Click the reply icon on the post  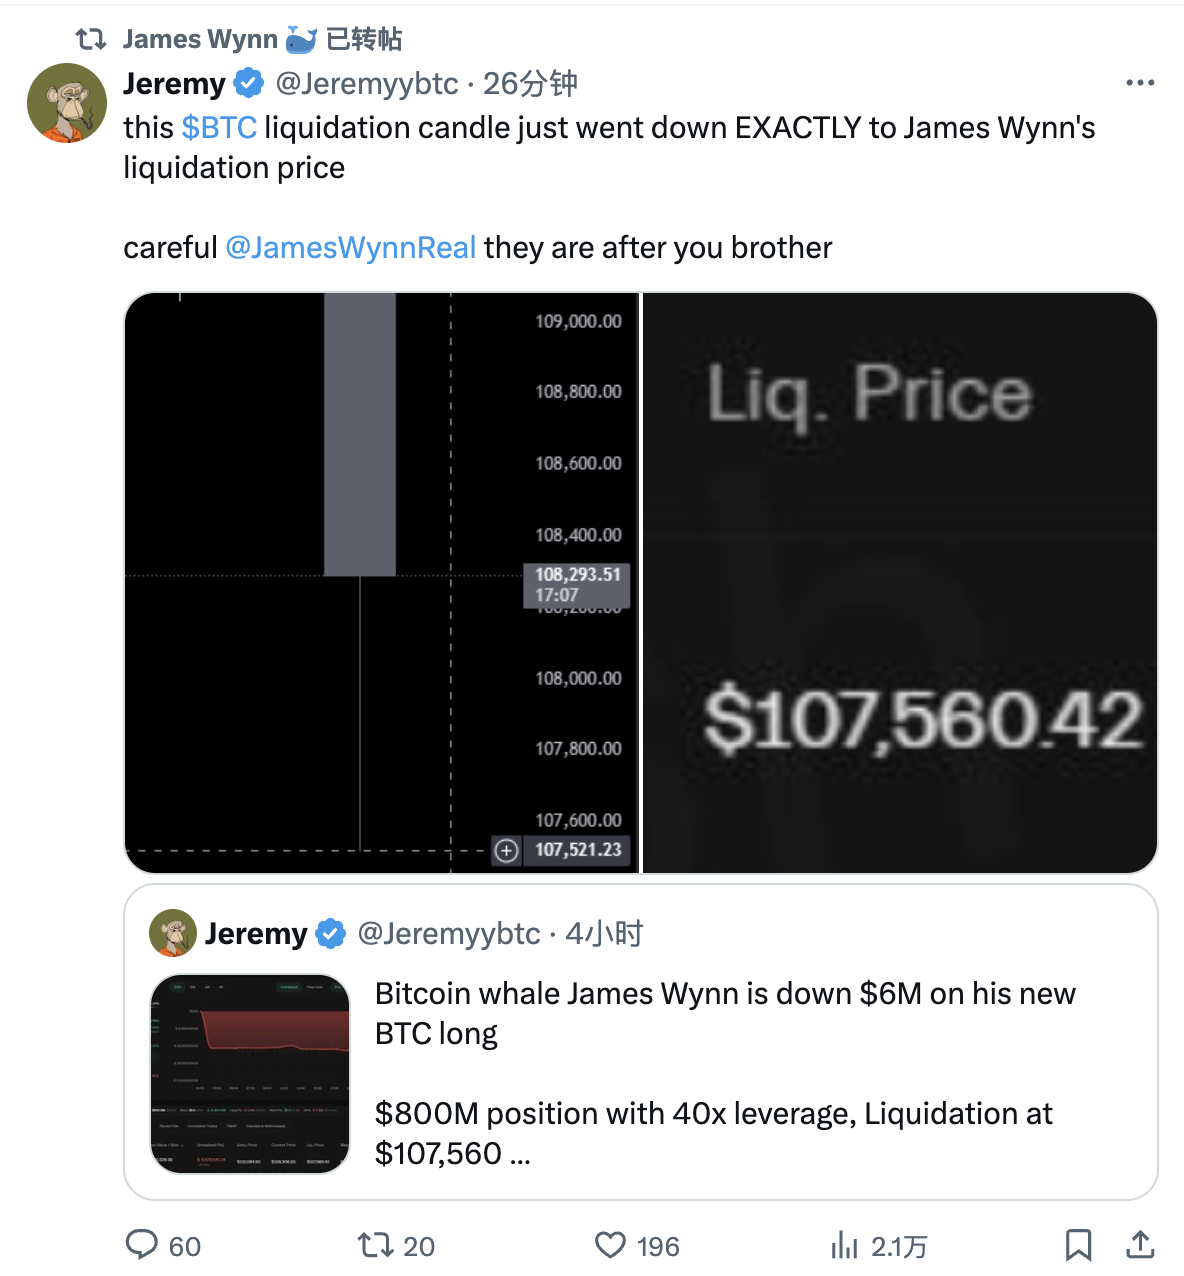[144, 1246]
